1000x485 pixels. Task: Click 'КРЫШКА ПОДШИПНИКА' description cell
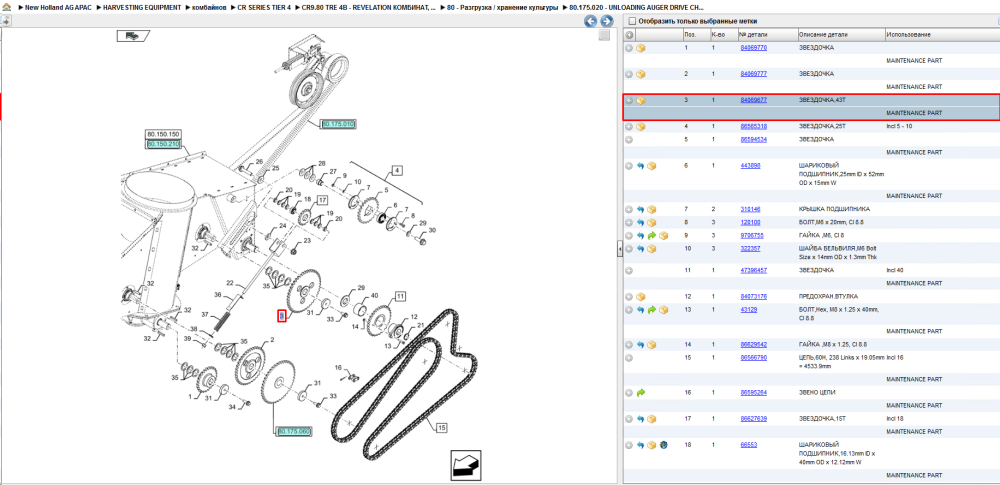coord(834,209)
